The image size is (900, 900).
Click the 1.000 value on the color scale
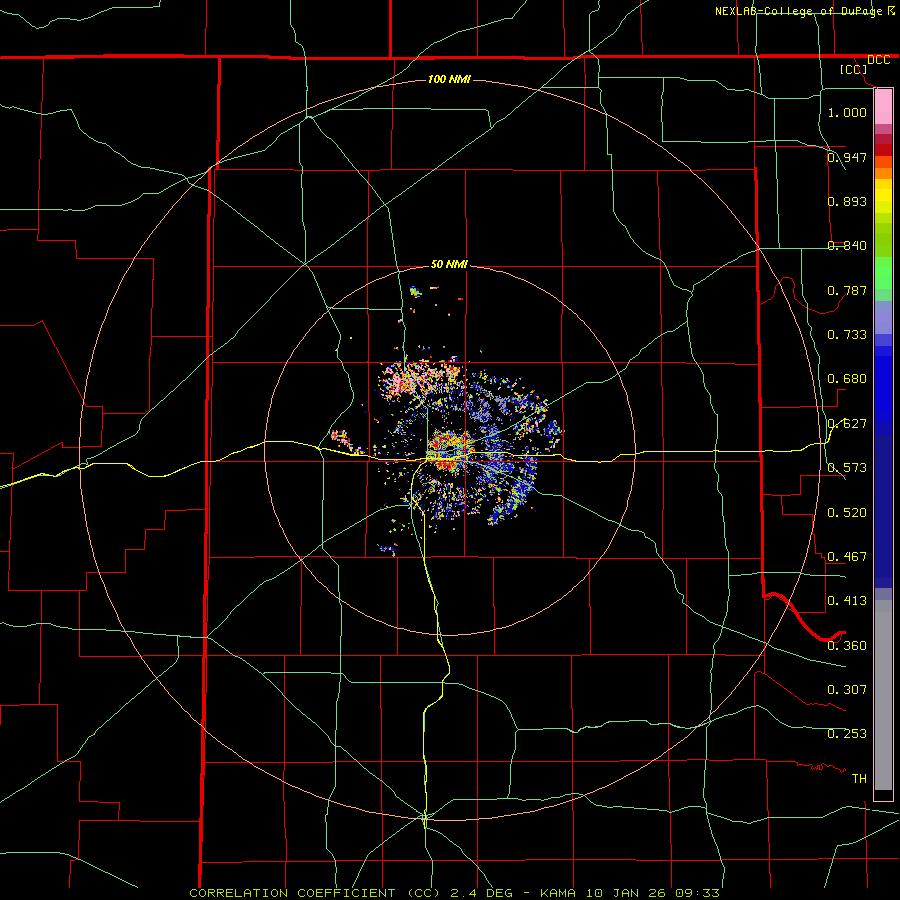[847, 112]
